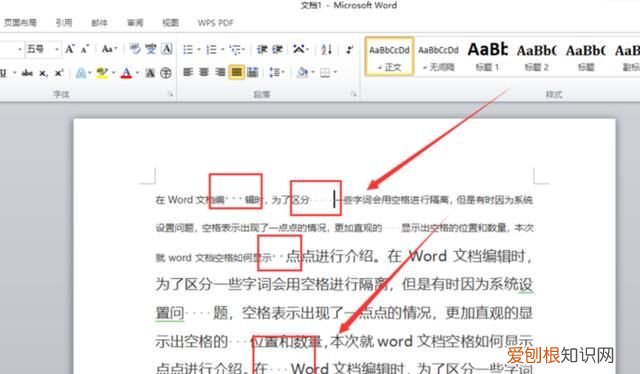640x374 pixels.
Task: Click the Line Spacing icon
Action: point(274,72)
